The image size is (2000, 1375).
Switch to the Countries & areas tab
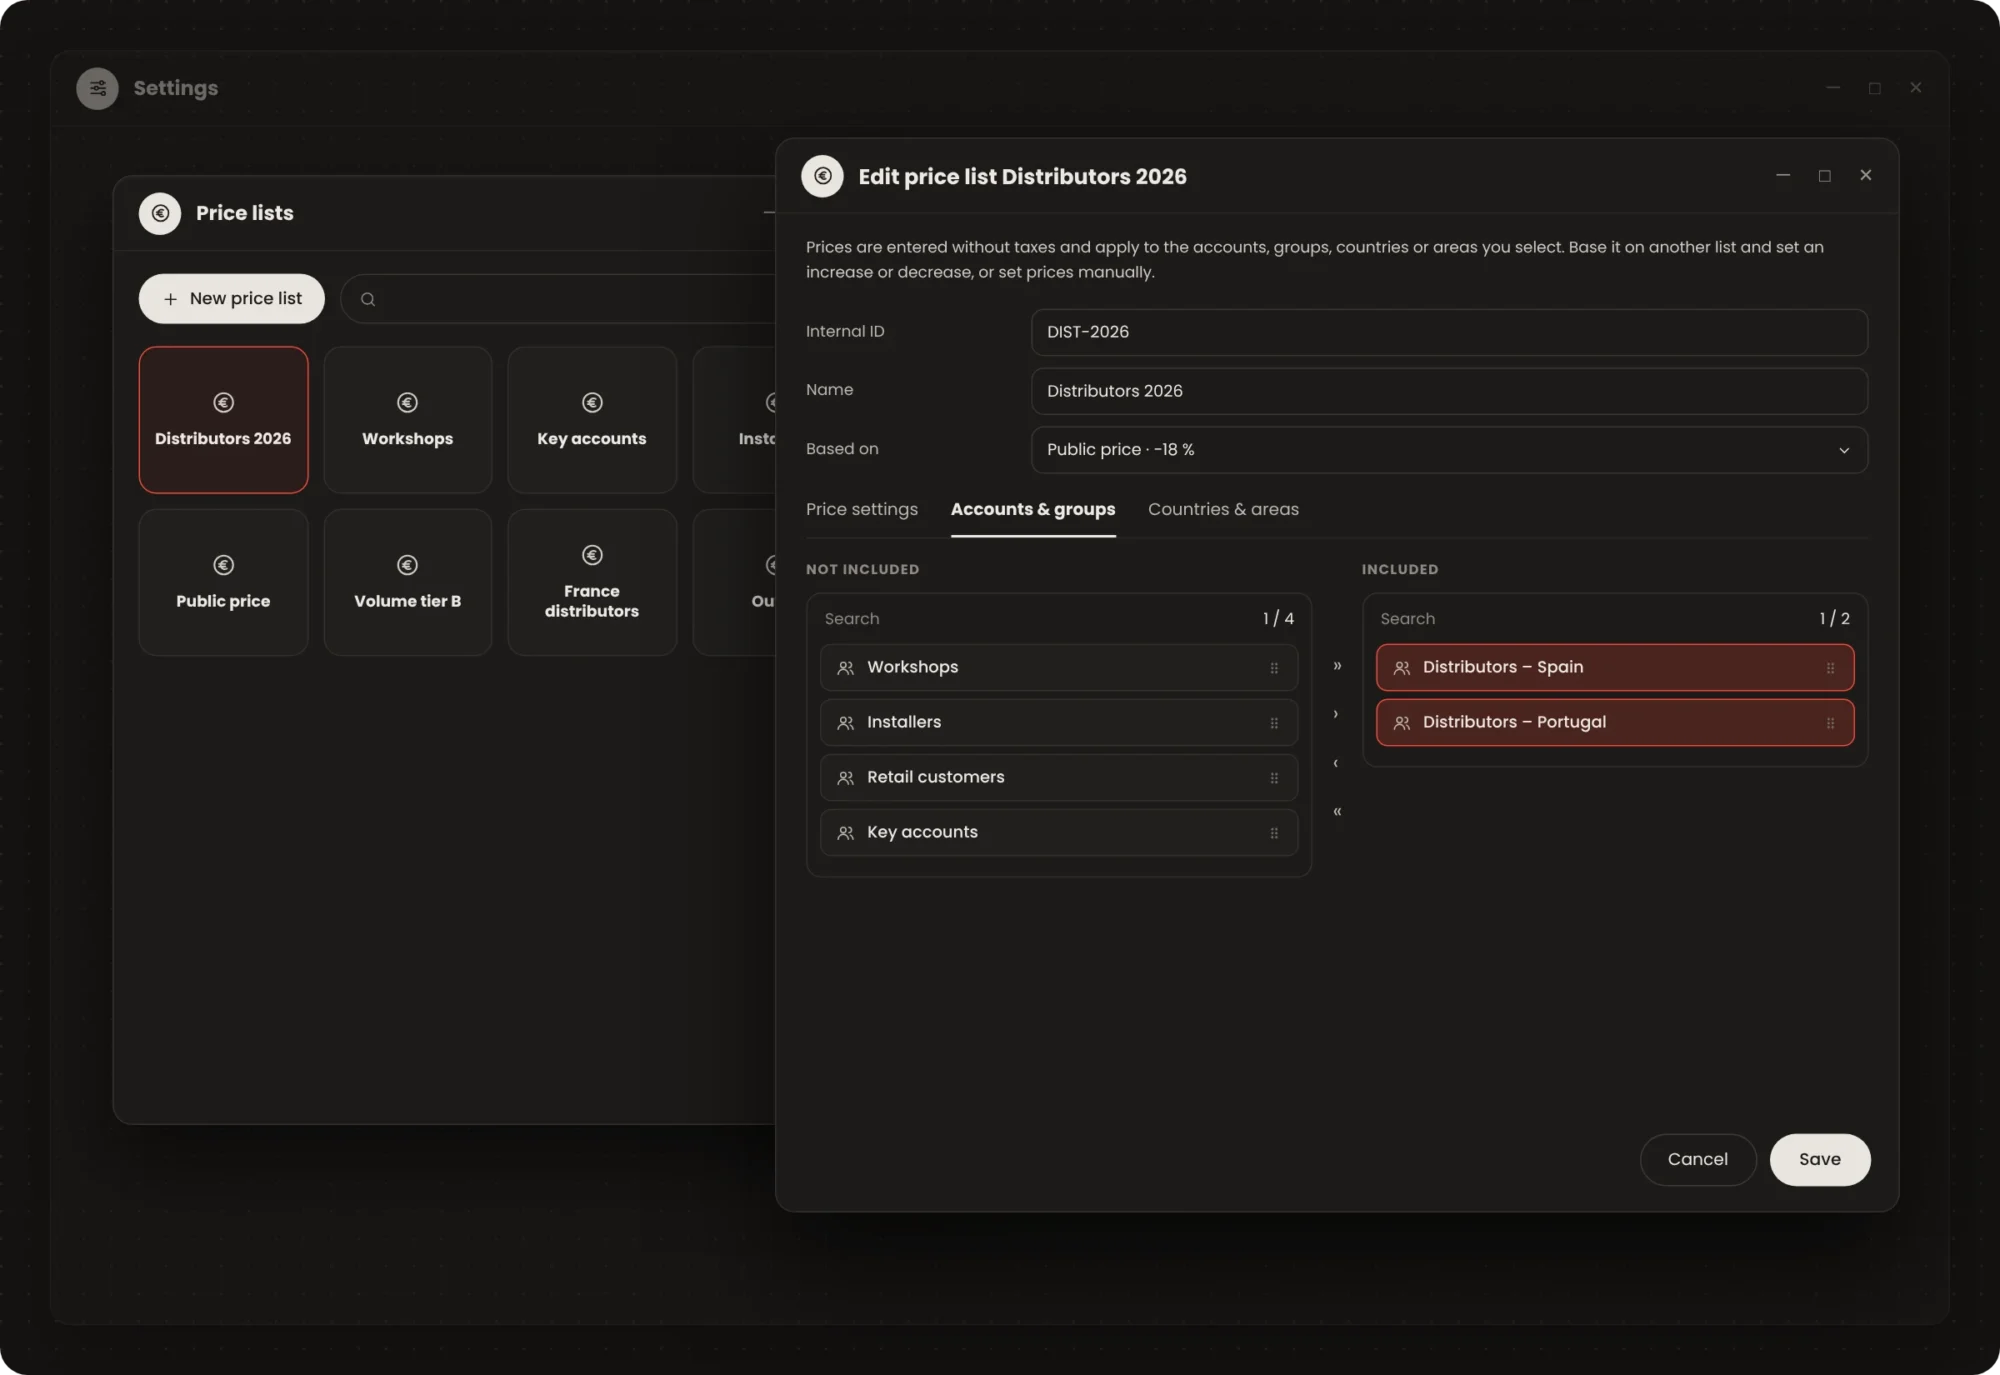pyautogui.click(x=1223, y=509)
